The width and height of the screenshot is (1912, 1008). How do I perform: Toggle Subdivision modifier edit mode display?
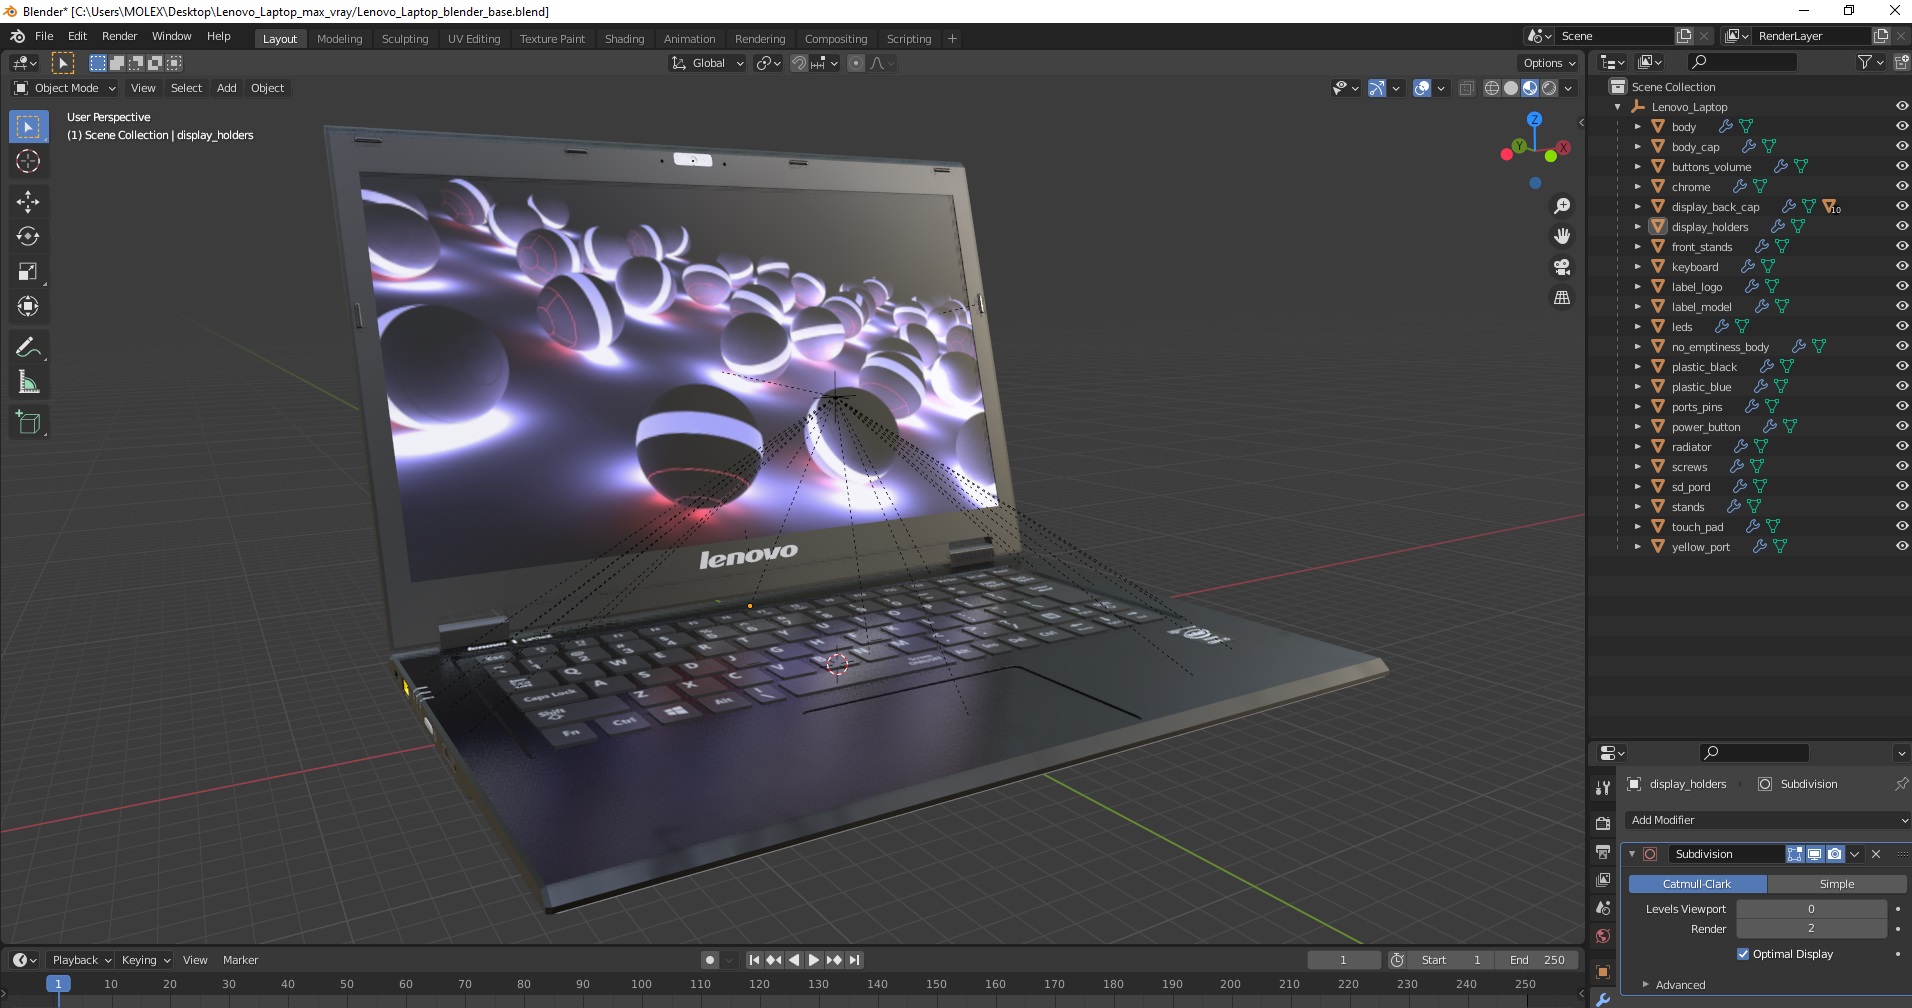pos(1795,854)
